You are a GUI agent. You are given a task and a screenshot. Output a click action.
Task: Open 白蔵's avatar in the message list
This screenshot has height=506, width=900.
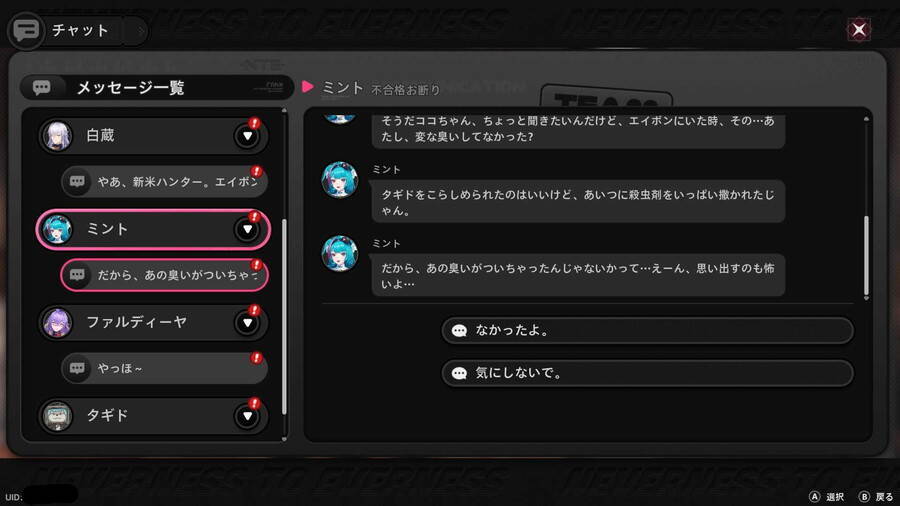pyautogui.click(x=57, y=136)
